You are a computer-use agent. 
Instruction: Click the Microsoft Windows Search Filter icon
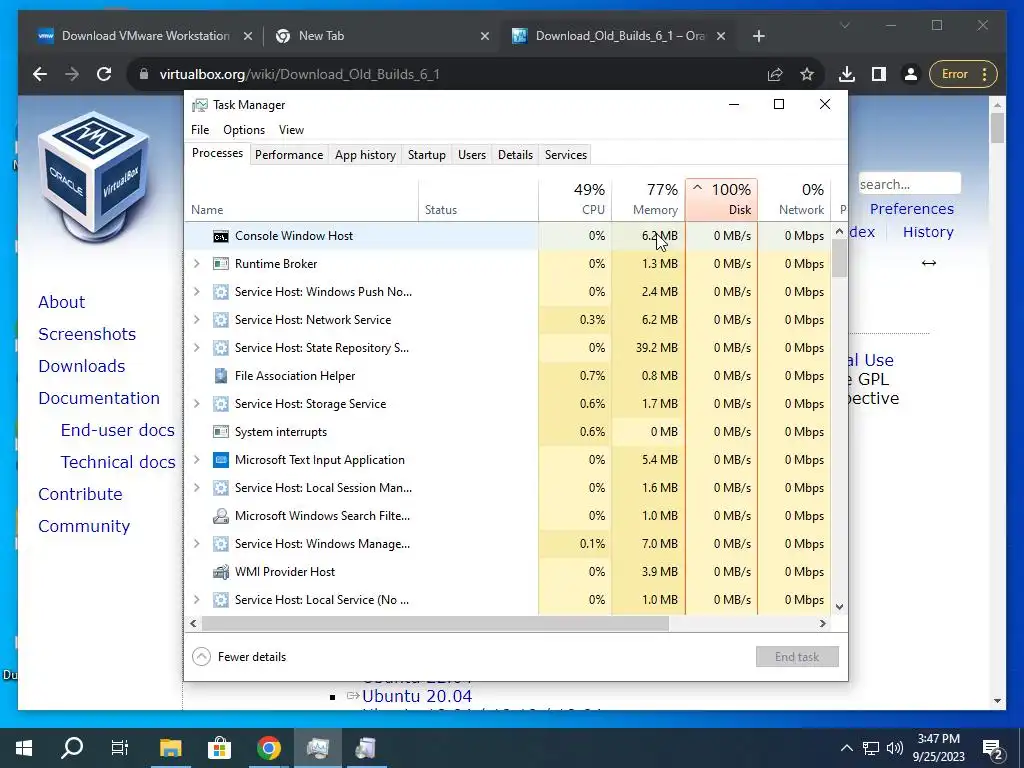coord(221,516)
